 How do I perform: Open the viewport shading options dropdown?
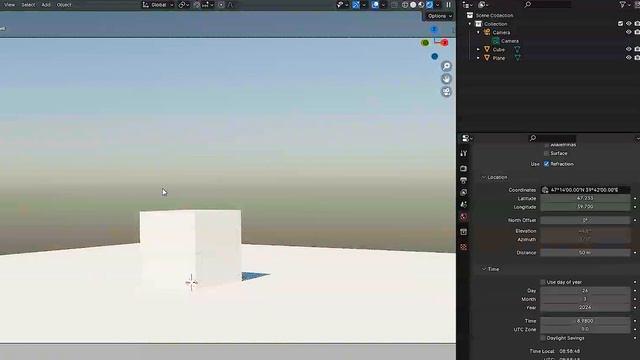438,5
